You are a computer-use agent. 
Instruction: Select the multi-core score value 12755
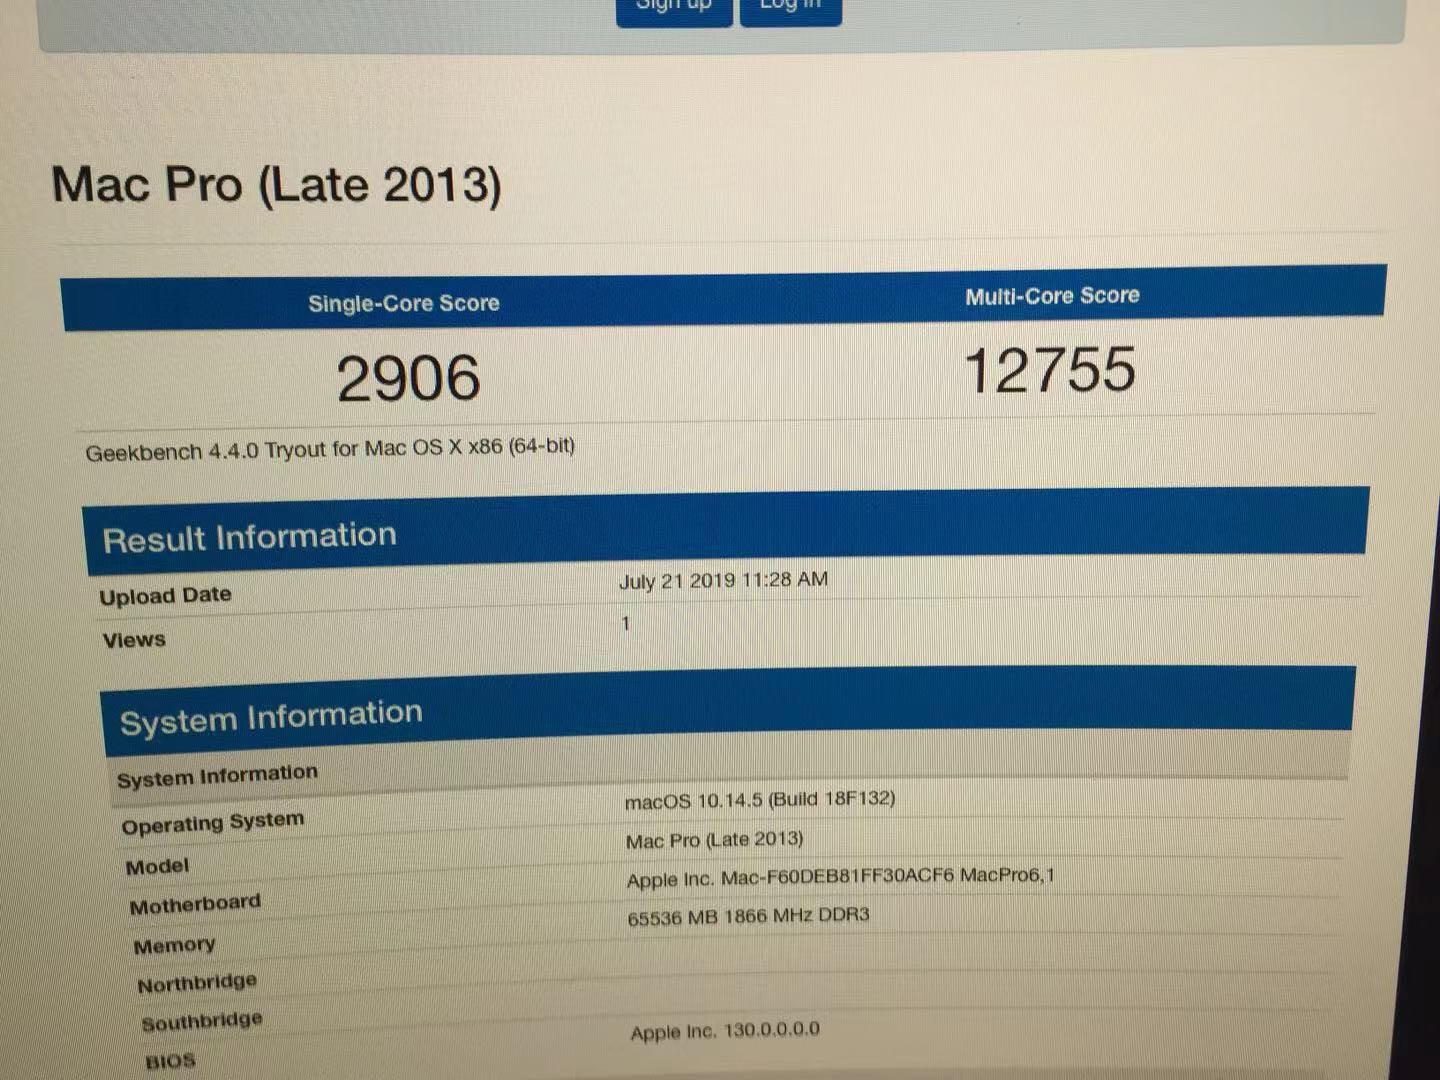tap(1050, 370)
